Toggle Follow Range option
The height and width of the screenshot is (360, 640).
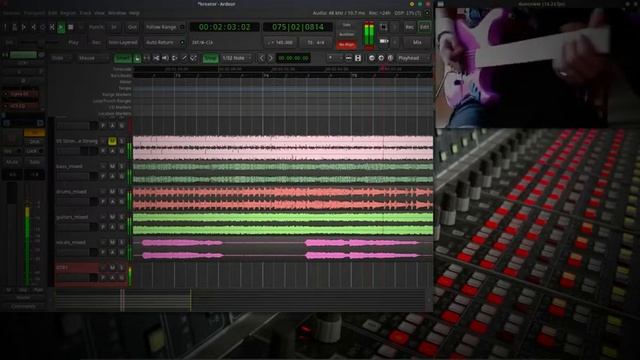point(164,27)
